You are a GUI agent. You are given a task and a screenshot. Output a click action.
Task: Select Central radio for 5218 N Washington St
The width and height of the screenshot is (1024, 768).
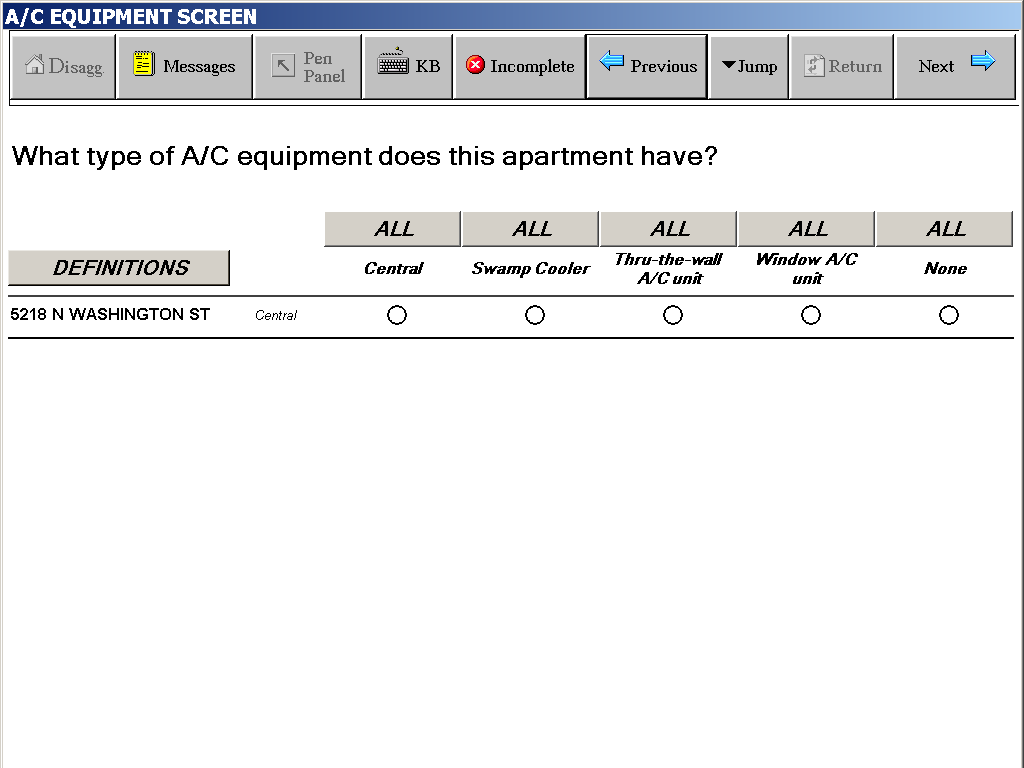(397, 315)
